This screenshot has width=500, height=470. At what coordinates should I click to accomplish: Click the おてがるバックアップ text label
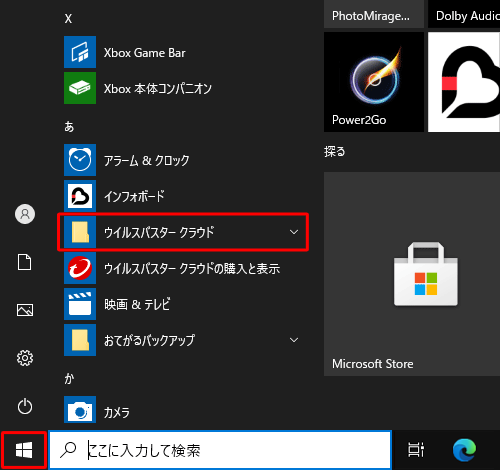point(149,340)
